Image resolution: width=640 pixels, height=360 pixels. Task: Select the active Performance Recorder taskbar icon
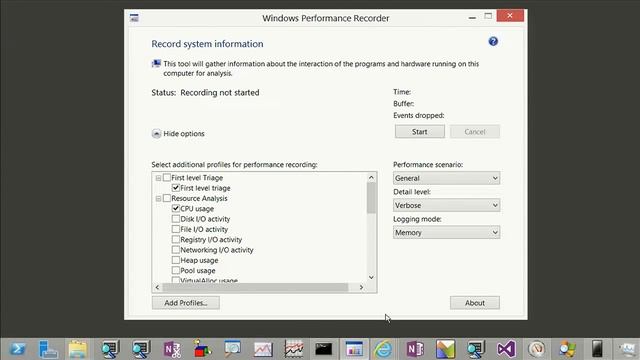click(354, 349)
